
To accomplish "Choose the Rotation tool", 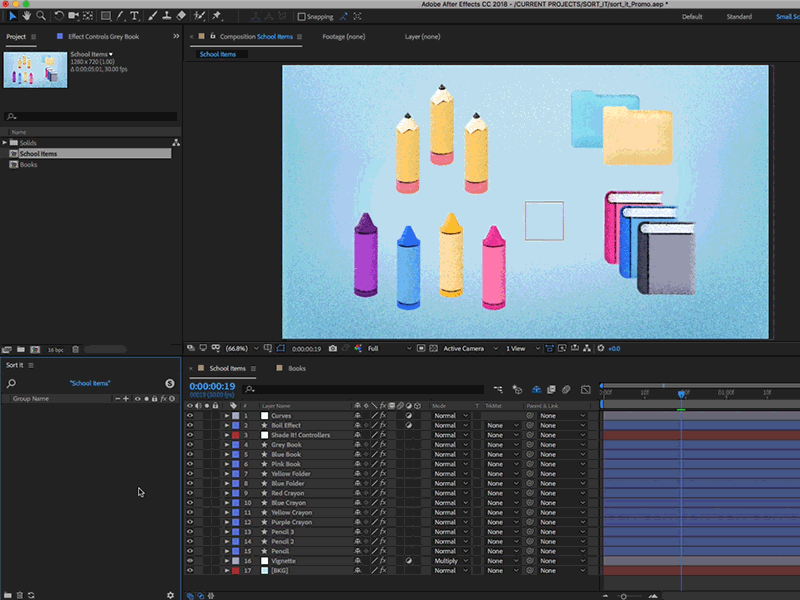I will click(59, 16).
